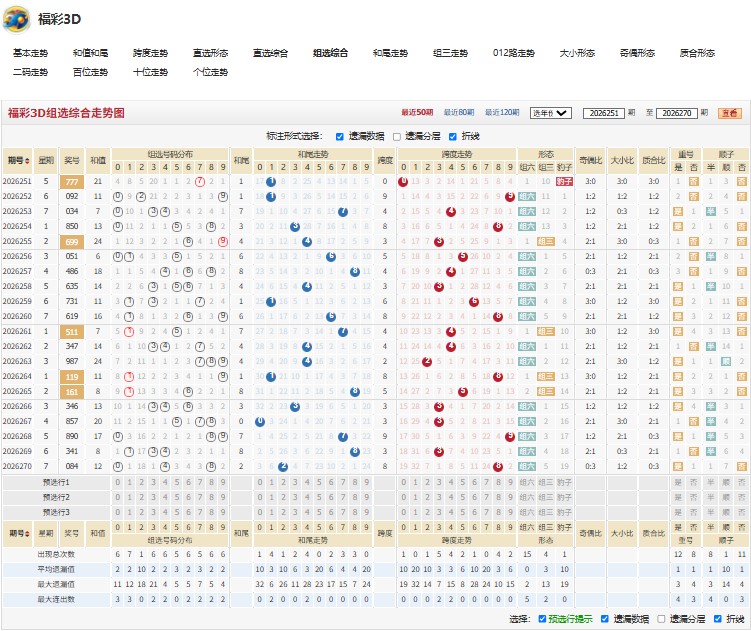Image resolution: width=751 pixels, height=631 pixels.
Task: Click highlighted 奖号 699 in row 2026255
Action: click(x=72, y=242)
